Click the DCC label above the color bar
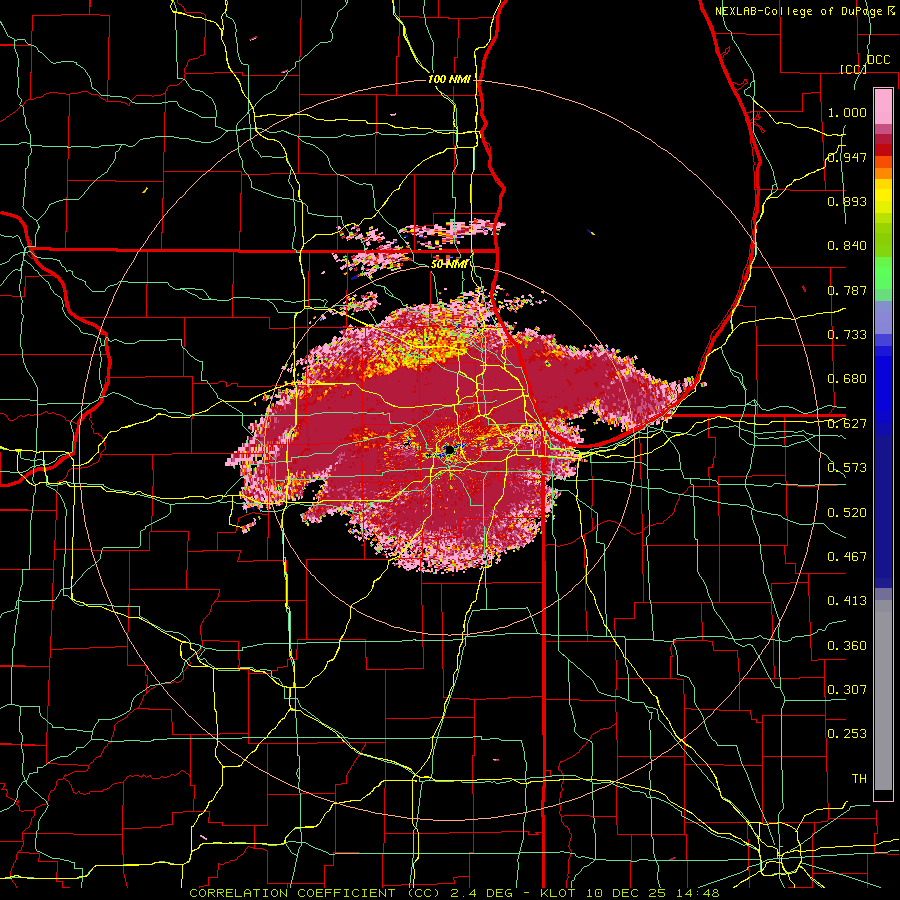The height and width of the screenshot is (900, 900). pyautogui.click(x=878, y=60)
